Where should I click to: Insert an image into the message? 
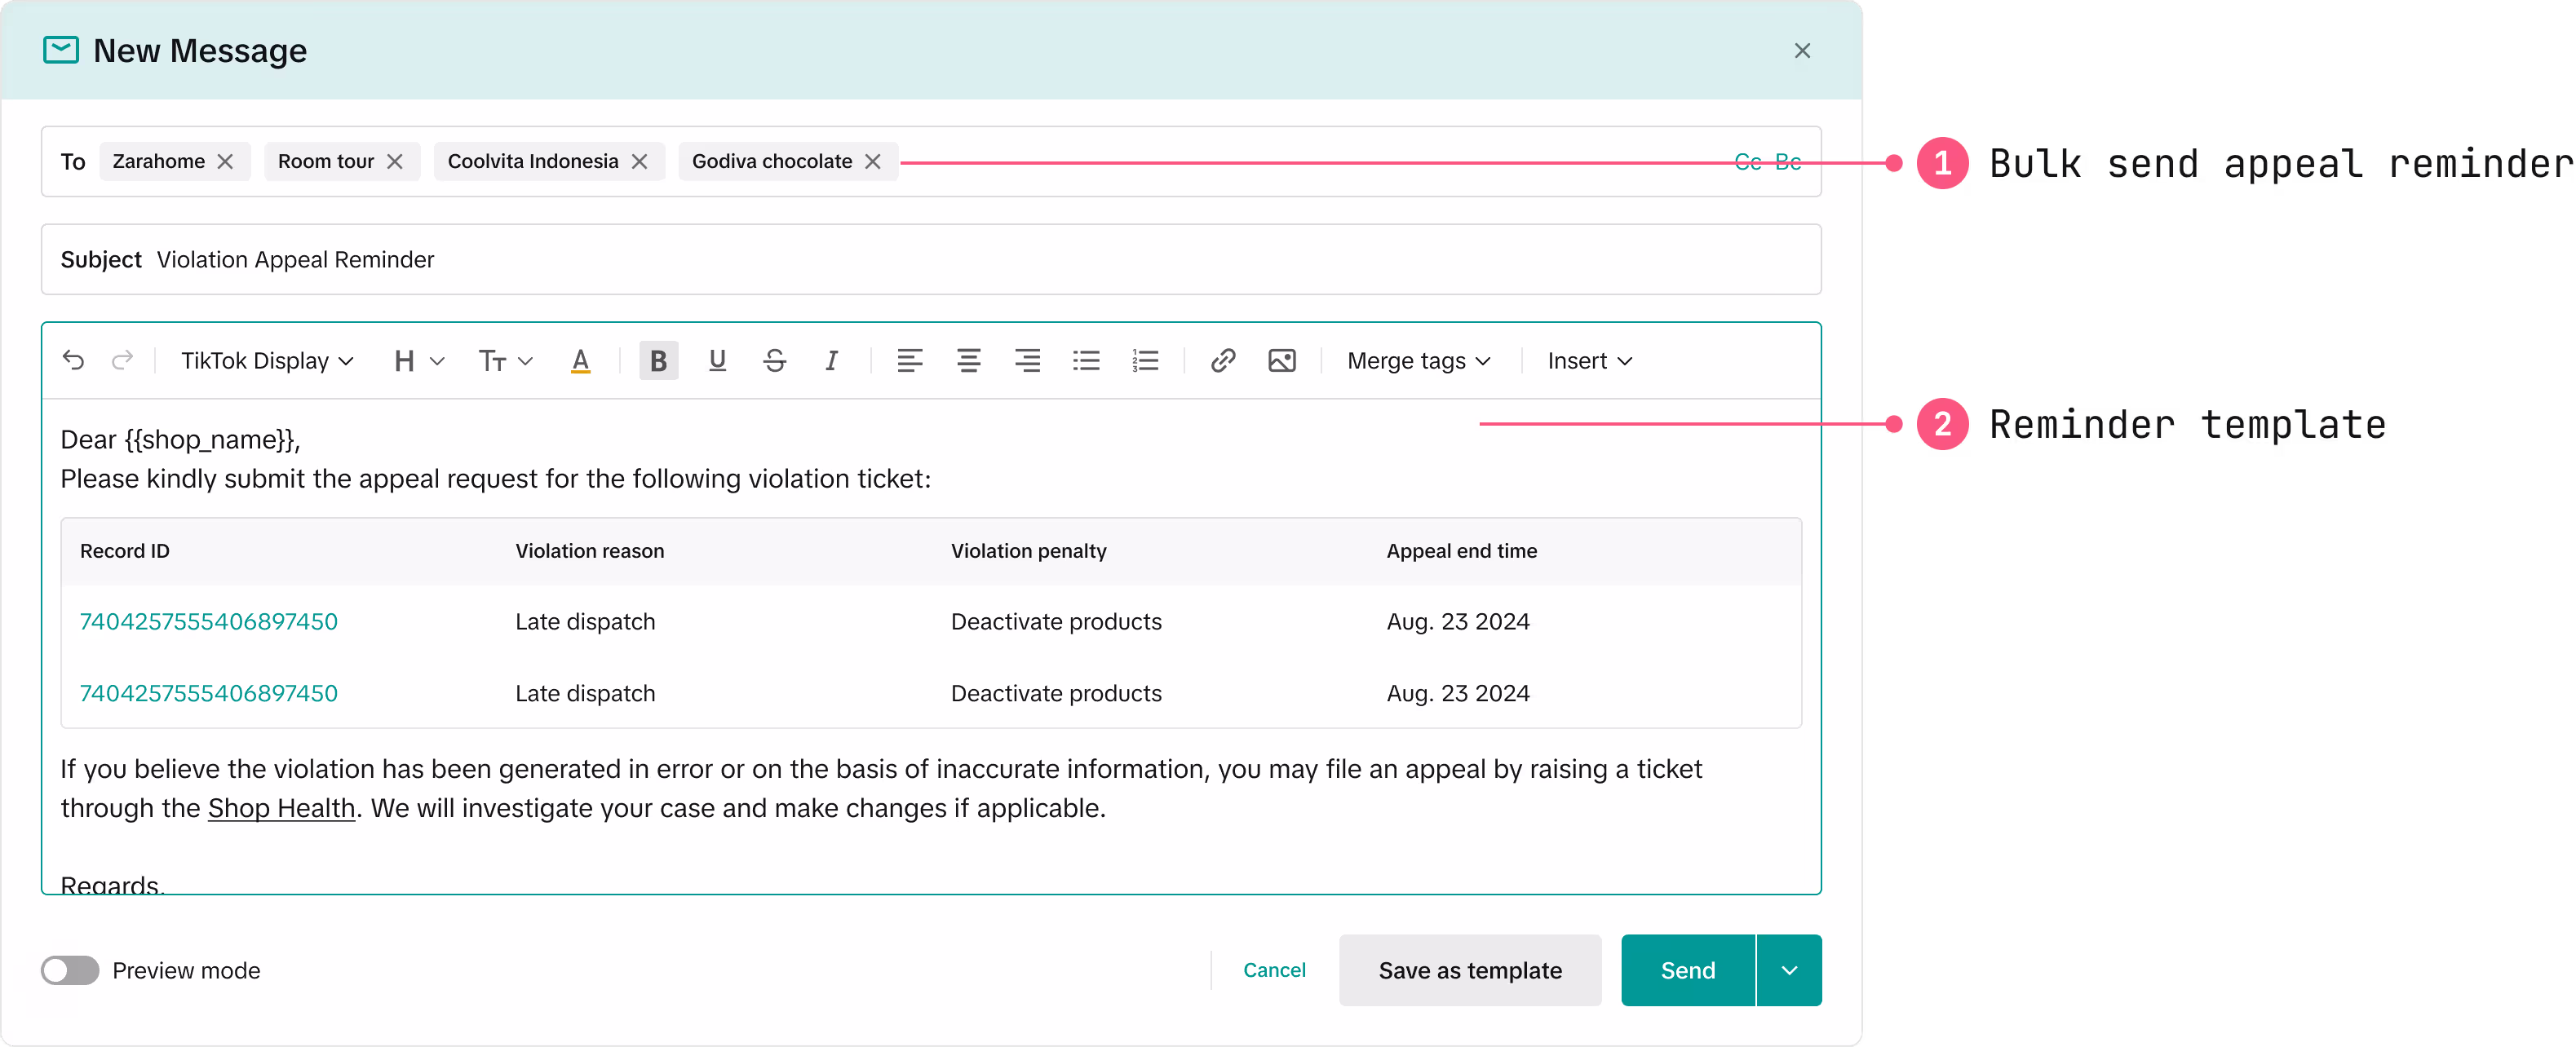1281,360
